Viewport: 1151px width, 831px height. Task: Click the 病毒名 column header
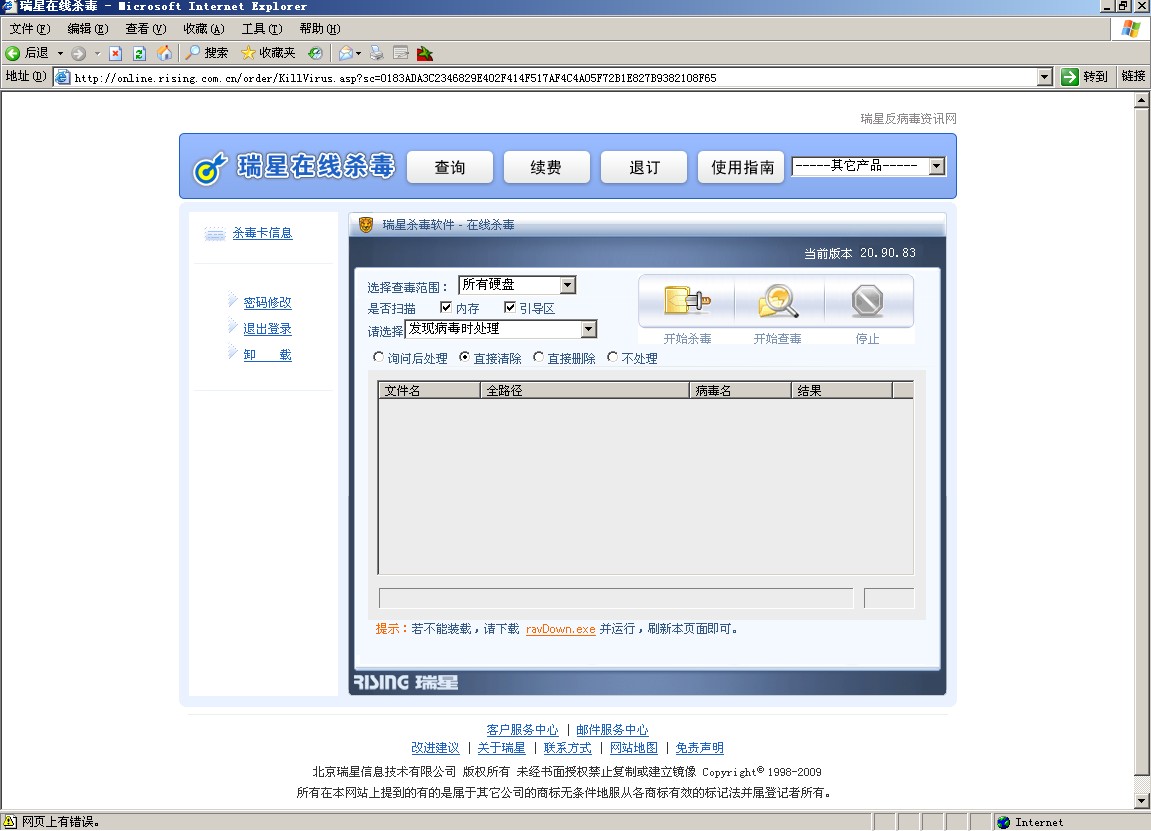tap(741, 391)
